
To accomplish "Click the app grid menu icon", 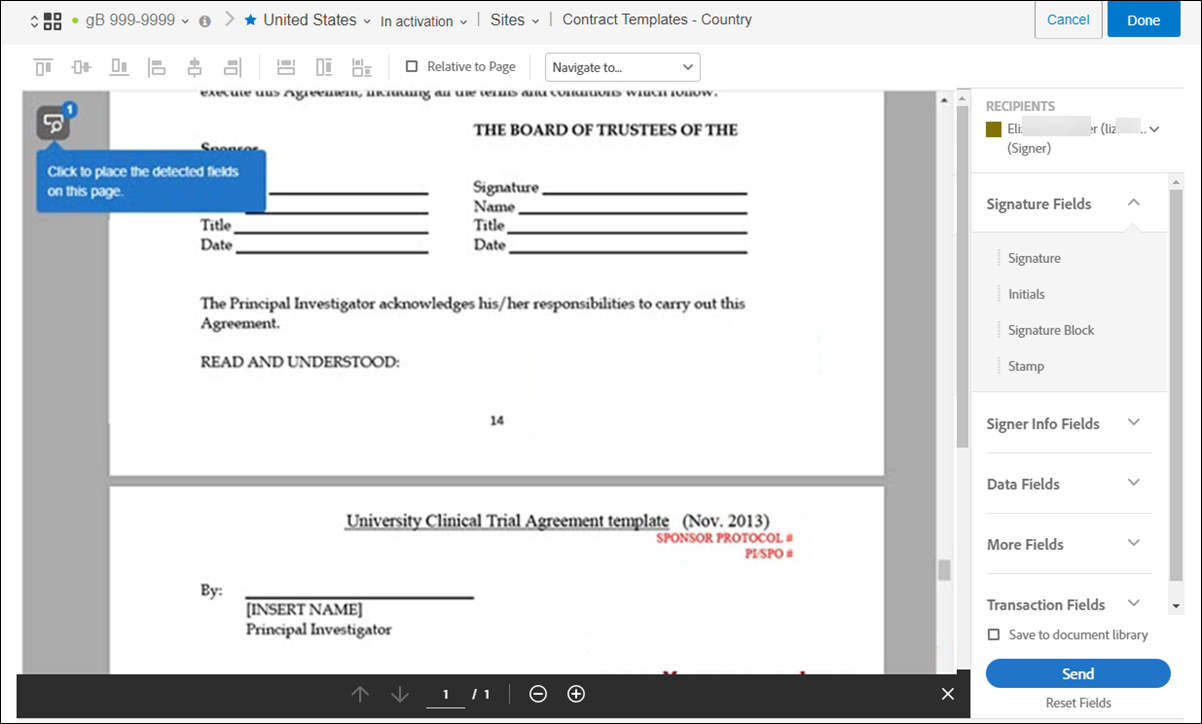I will click(53, 21).
